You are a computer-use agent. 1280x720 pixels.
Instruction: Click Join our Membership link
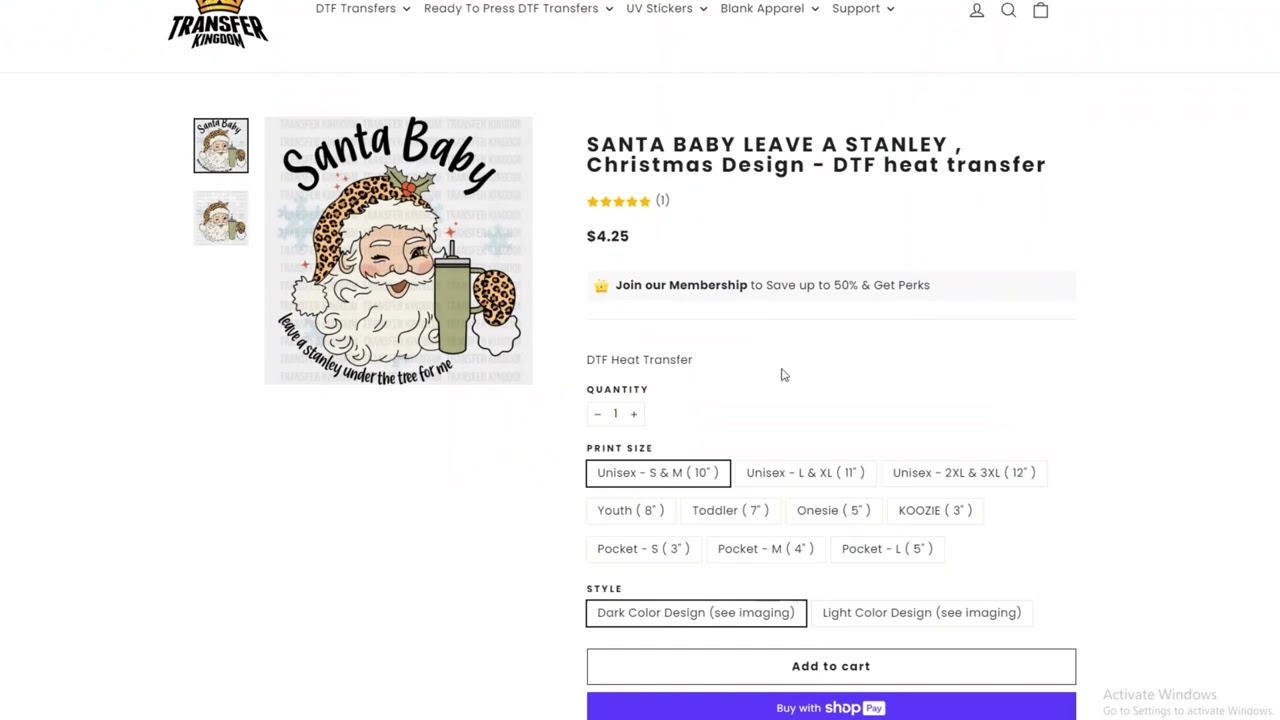click(681, 286)
